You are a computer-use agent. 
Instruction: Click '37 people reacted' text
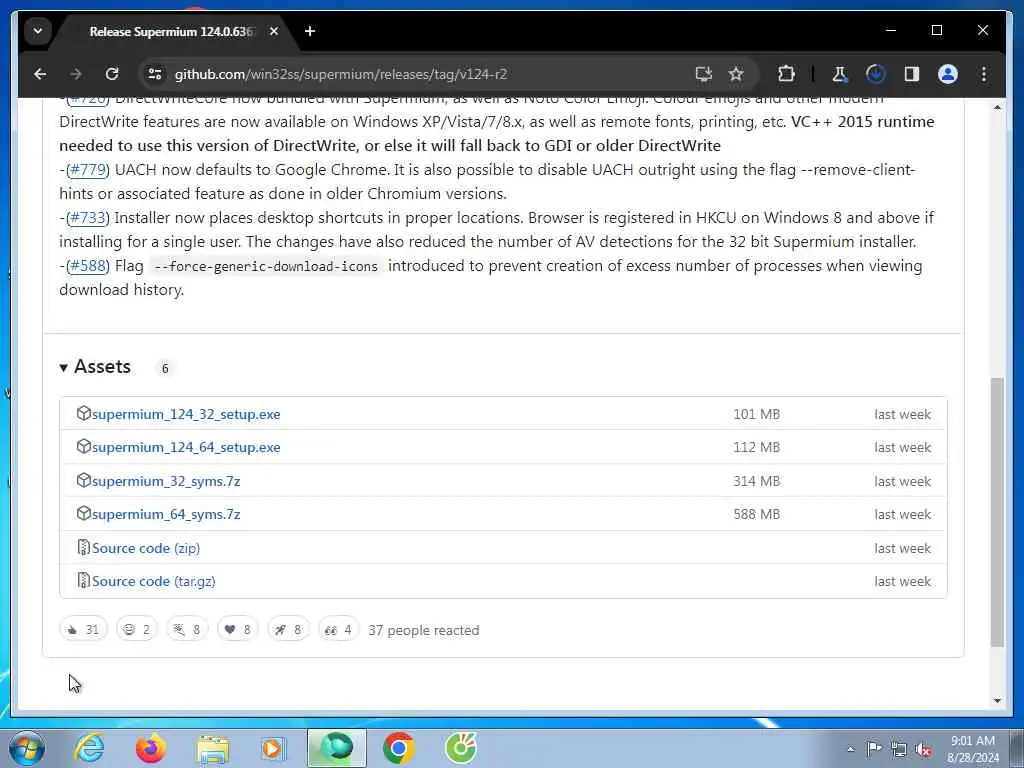(424, 630)
